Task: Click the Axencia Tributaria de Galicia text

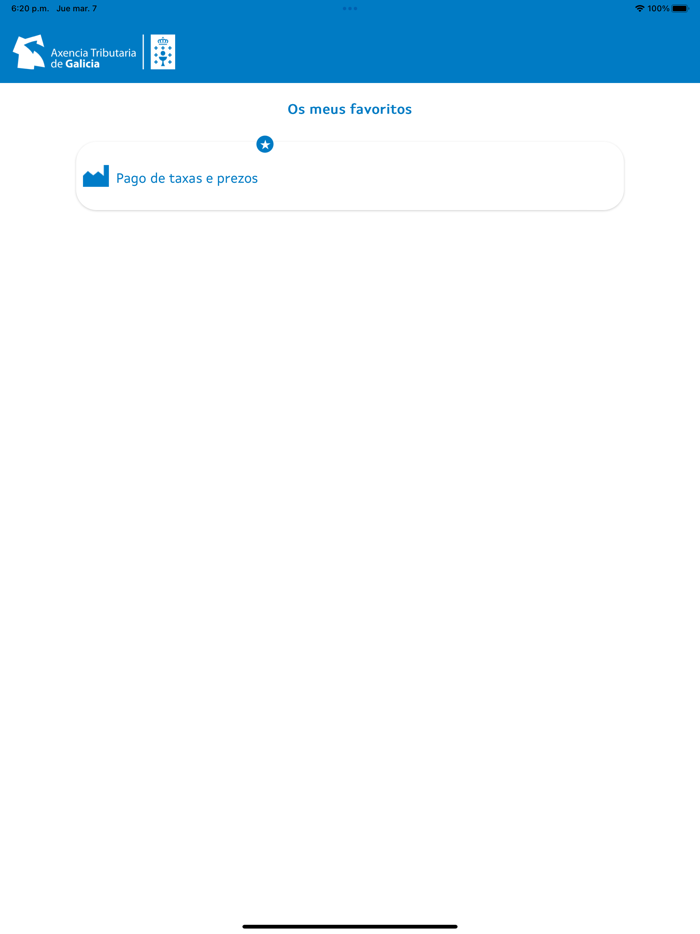Action: tap(93, 58)
